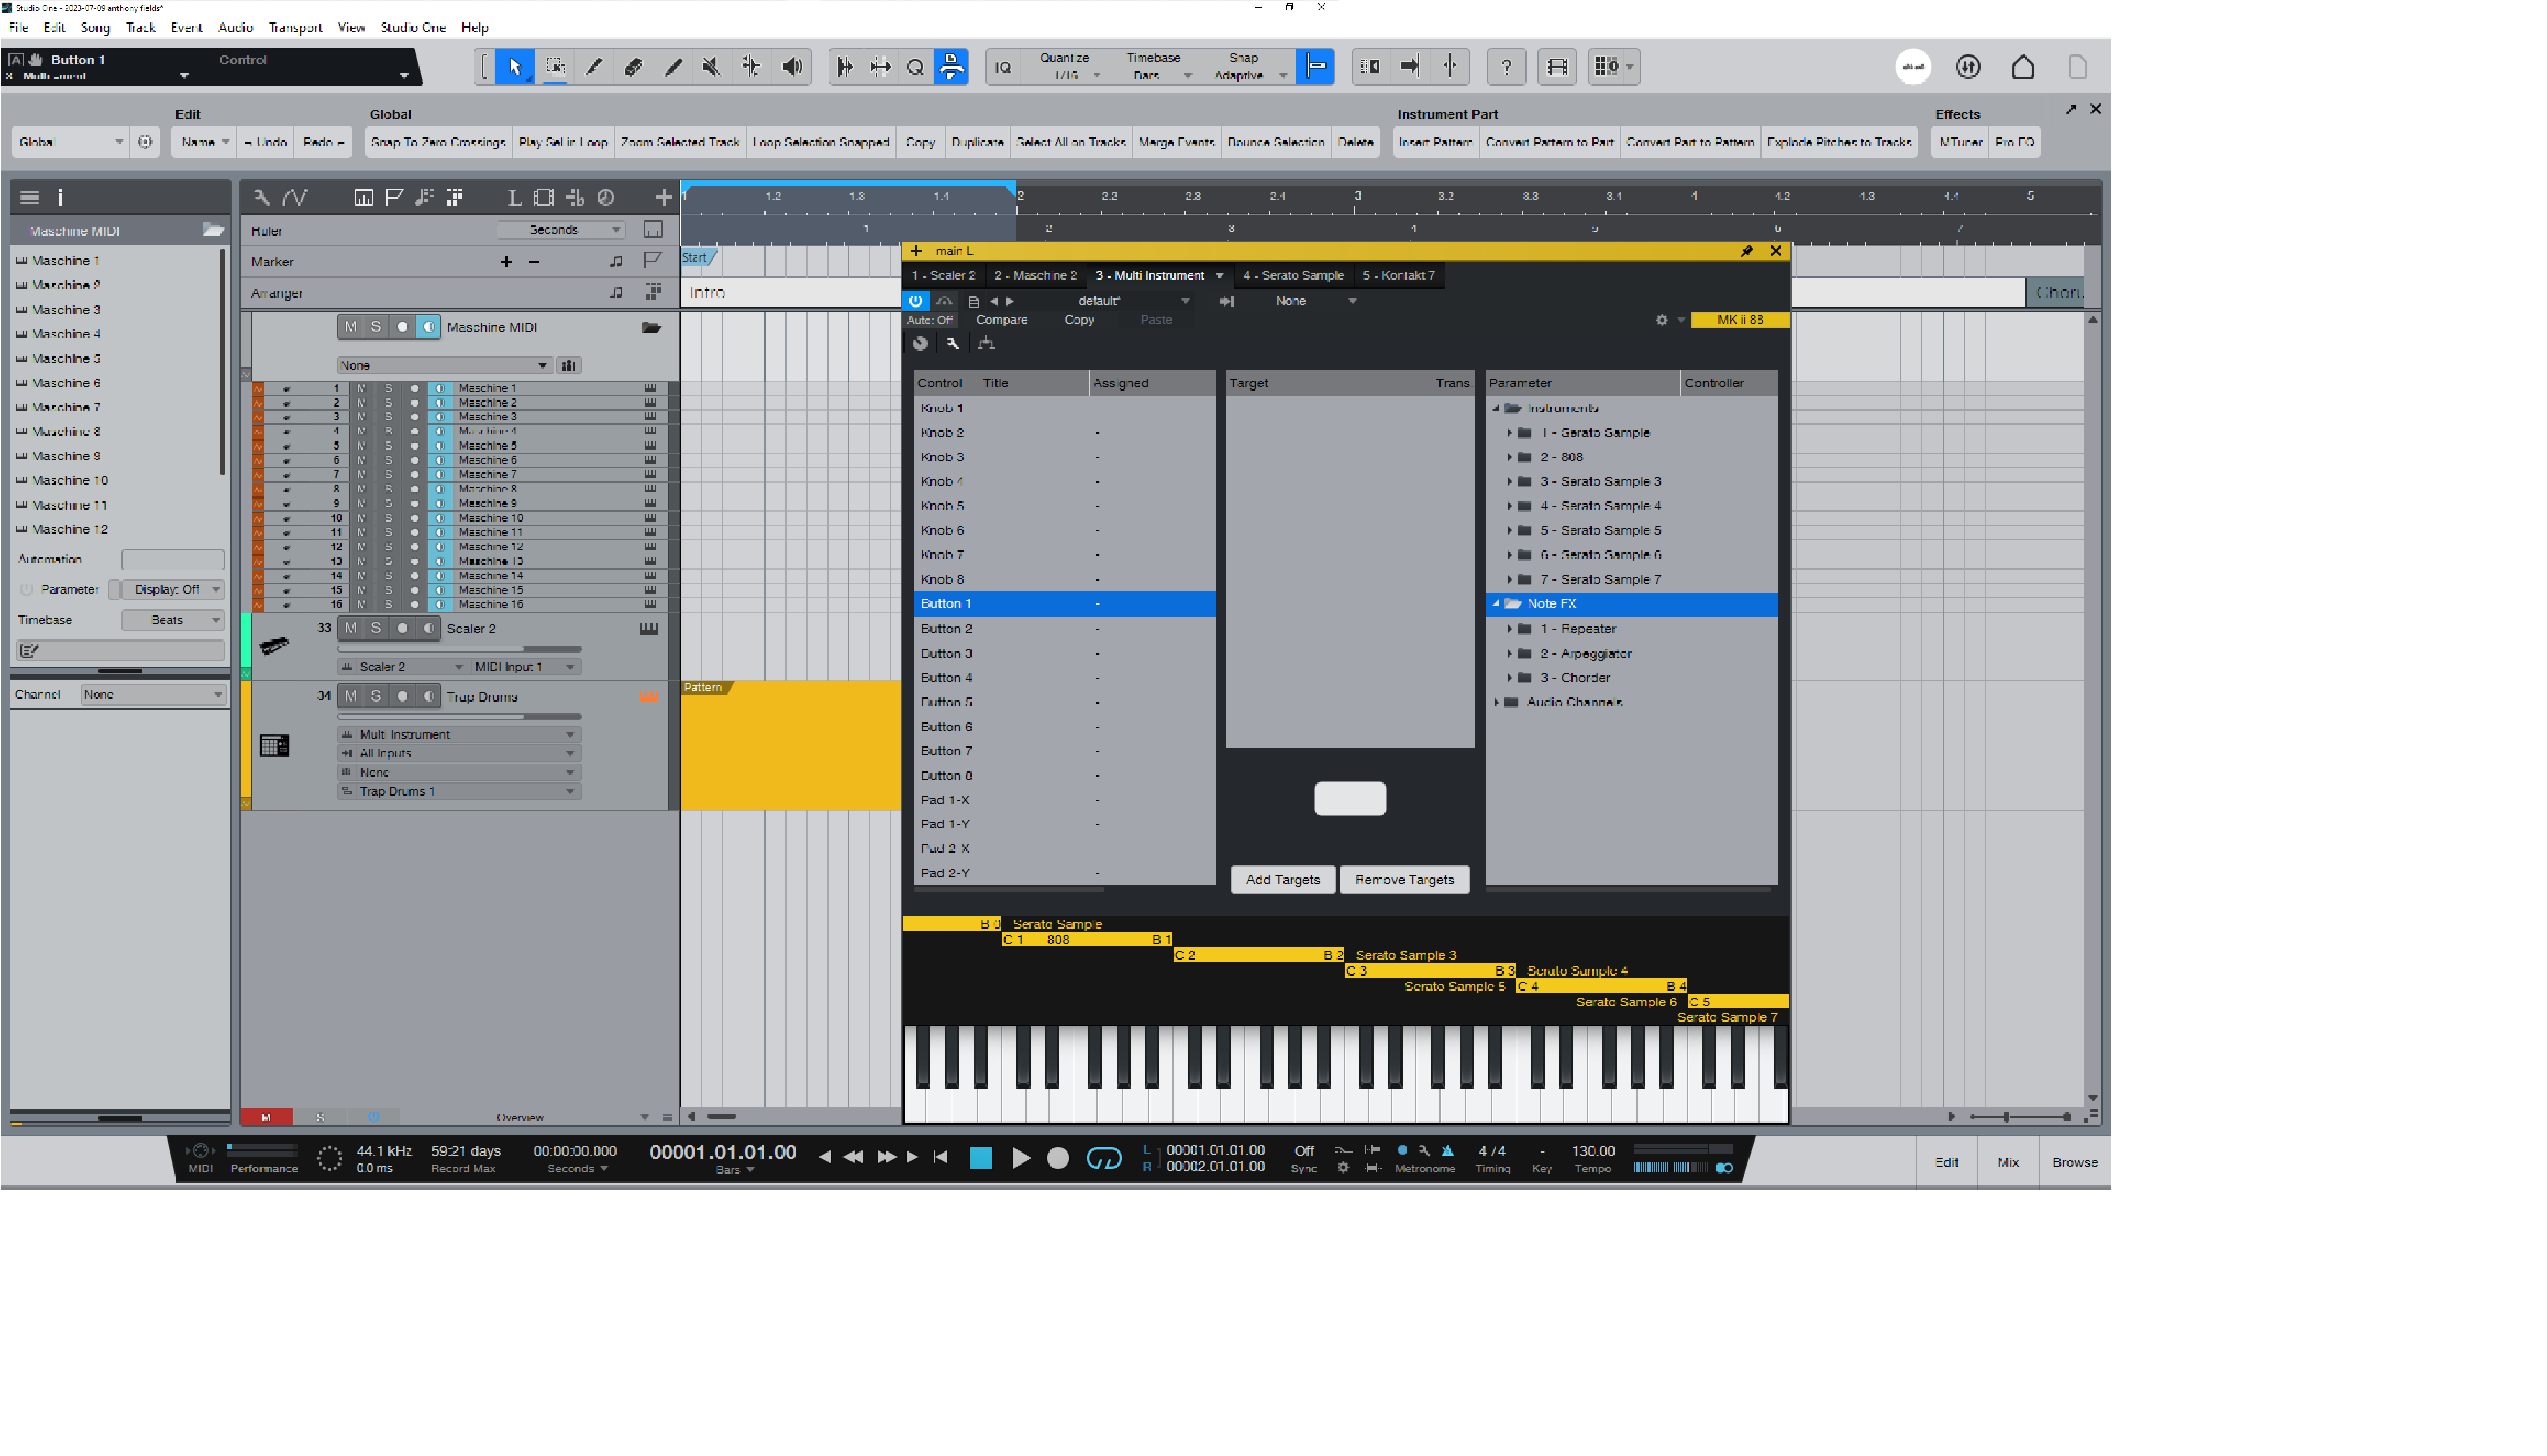Mute the Trap Drums track
Screen dimensions: 2547x1456
pyautogui.click(x=350, y=696)
